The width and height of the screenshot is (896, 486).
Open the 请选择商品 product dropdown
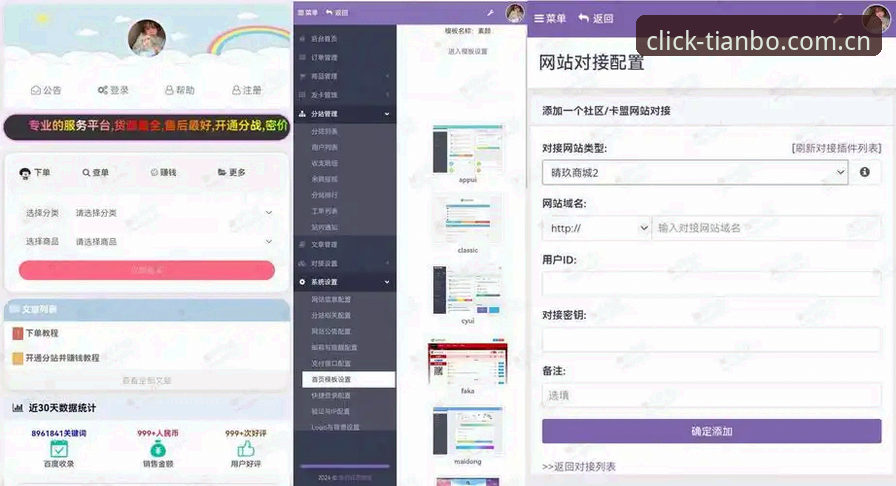click(x=174, y=242)
